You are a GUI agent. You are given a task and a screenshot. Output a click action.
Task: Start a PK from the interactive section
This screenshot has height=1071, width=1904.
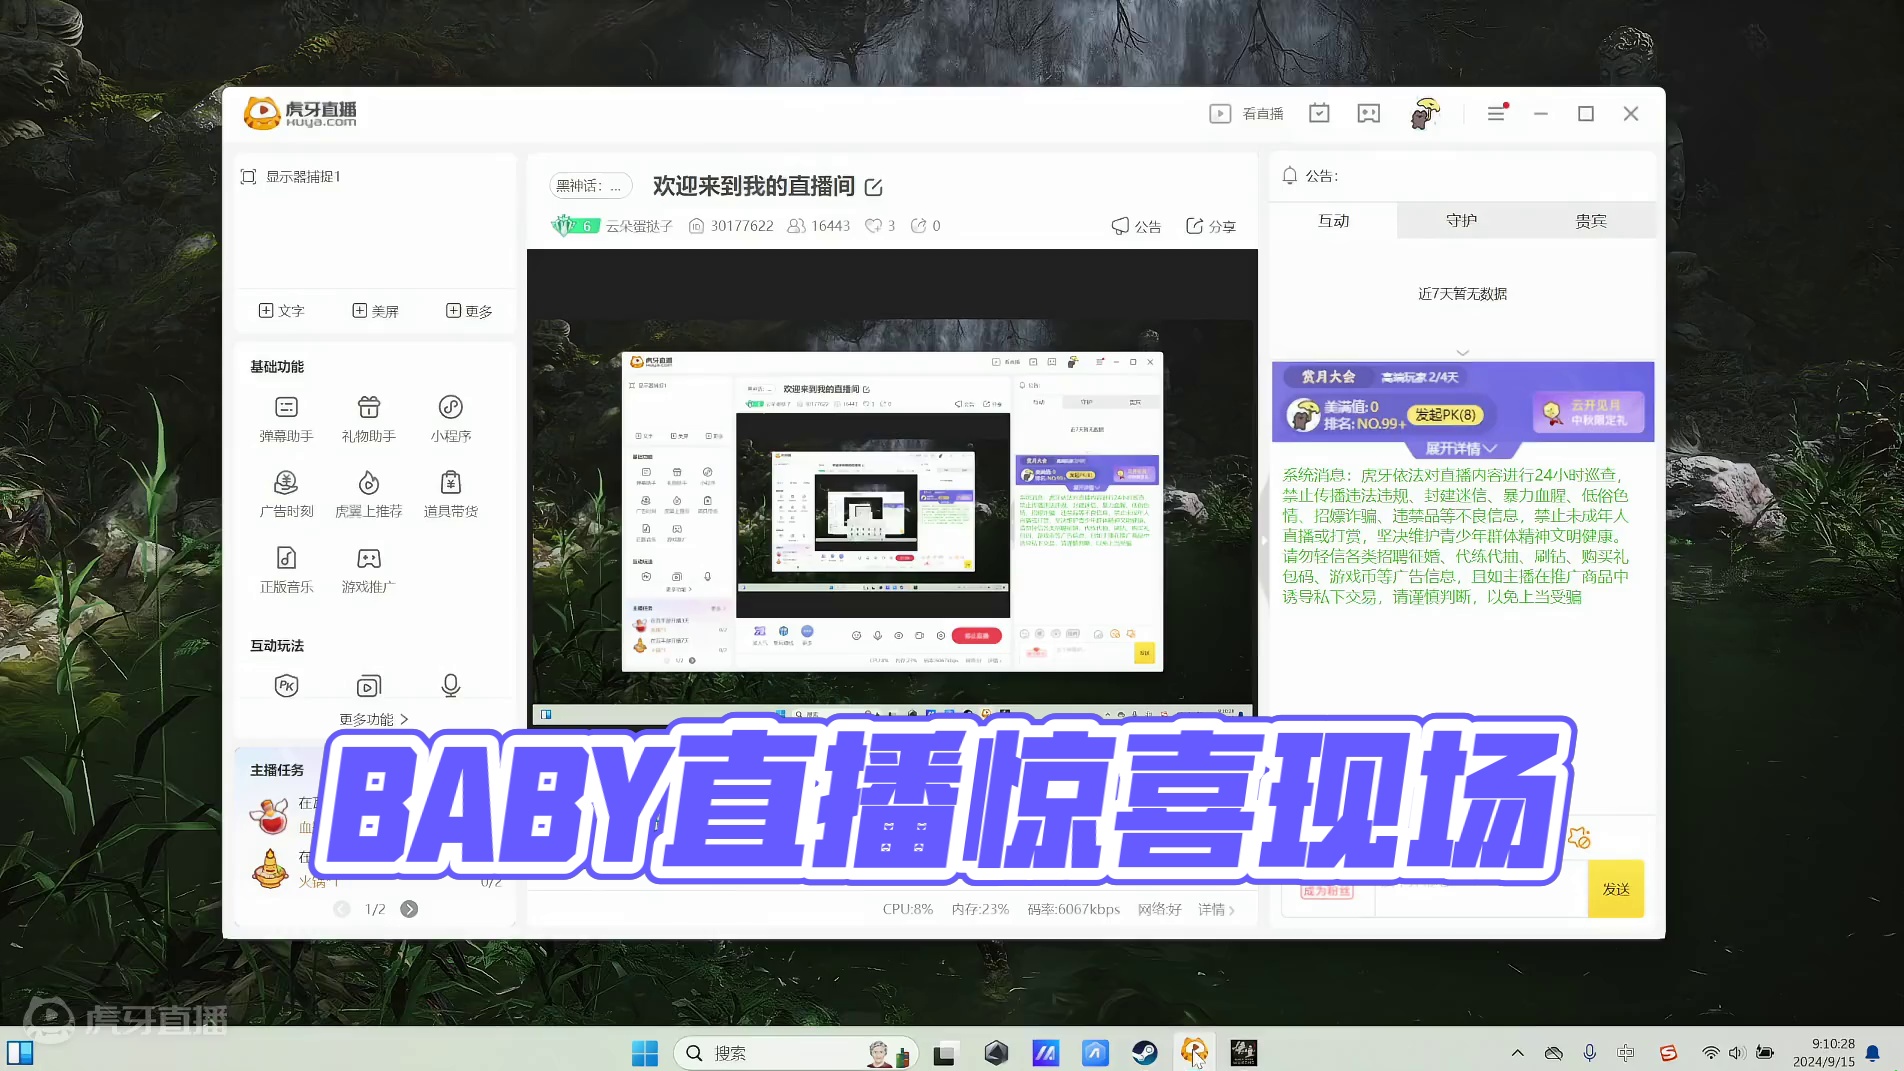tap(286, 685)
